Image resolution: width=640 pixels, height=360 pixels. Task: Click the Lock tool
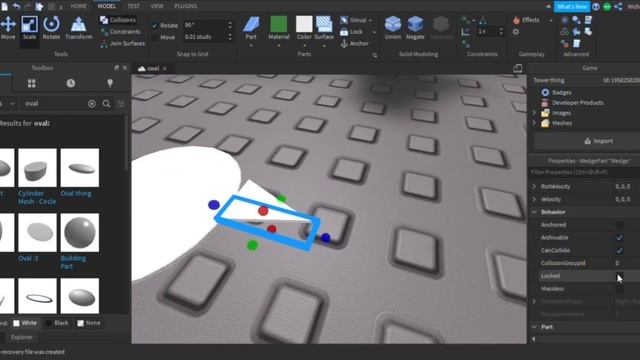click(x=351, y=31)
